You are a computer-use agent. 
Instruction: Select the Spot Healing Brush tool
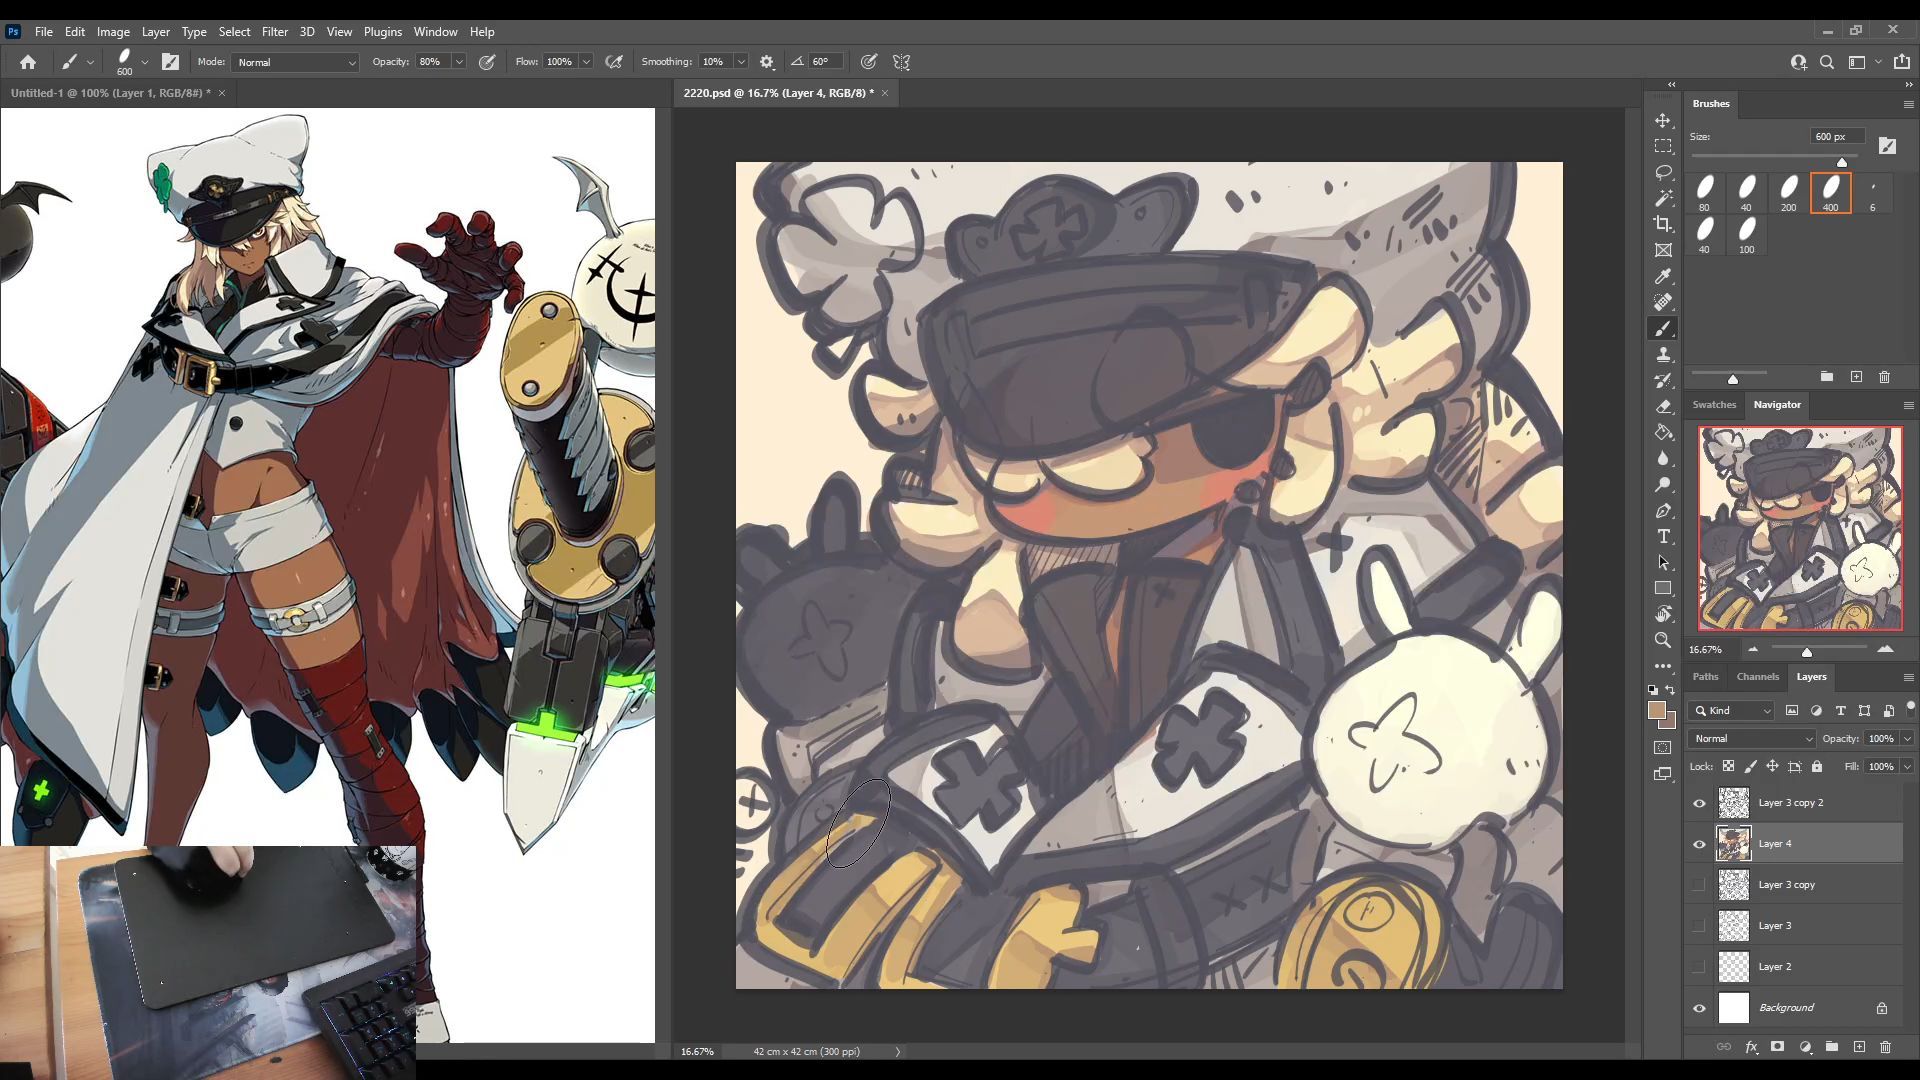click(x=1663, y=302)
